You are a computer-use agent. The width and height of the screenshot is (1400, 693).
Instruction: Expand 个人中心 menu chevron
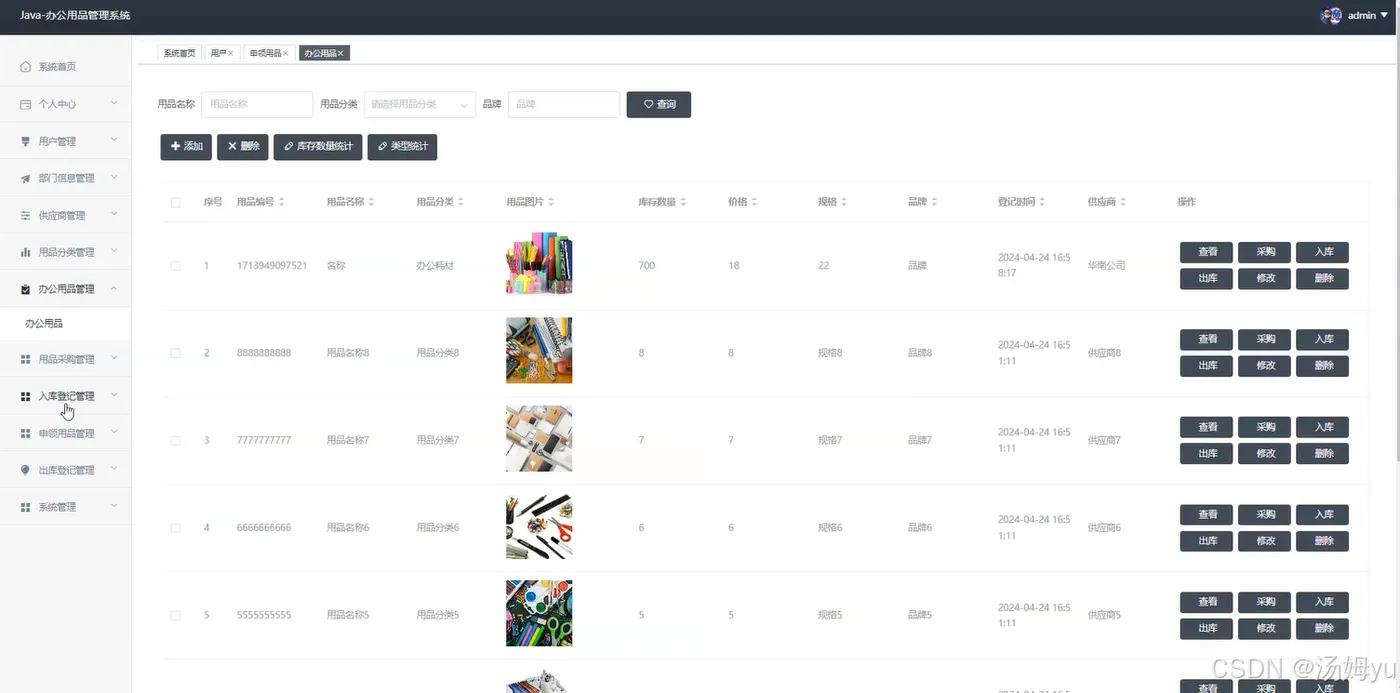click(x=114, y=103)
